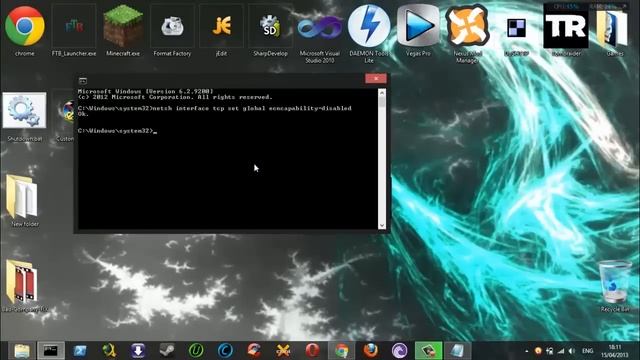
Task: Open the Tomb Raider TR desktop icon
Action: 566,28
